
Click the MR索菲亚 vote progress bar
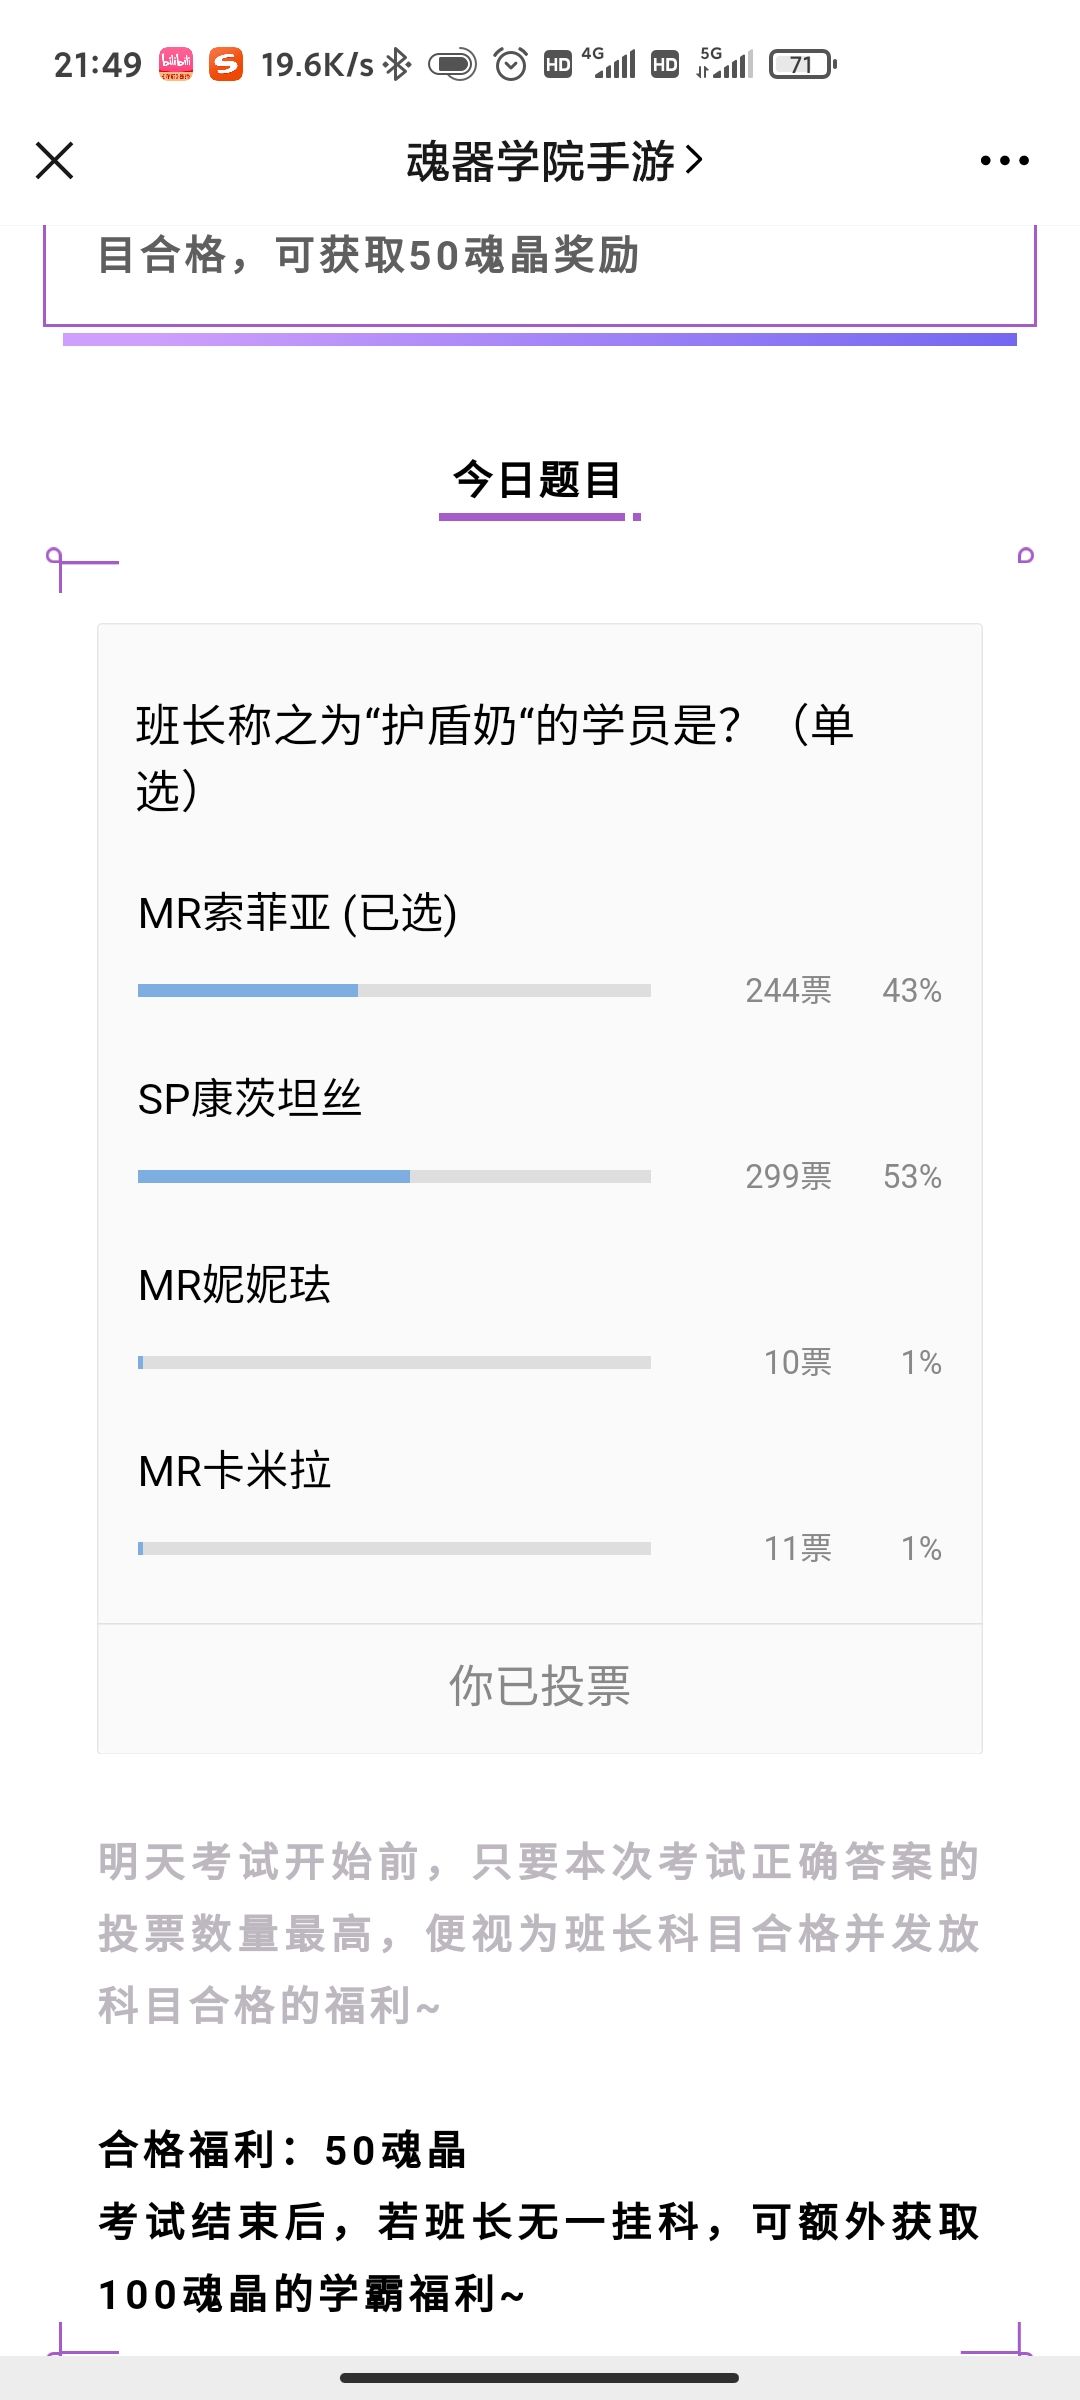tap(394, 991)
